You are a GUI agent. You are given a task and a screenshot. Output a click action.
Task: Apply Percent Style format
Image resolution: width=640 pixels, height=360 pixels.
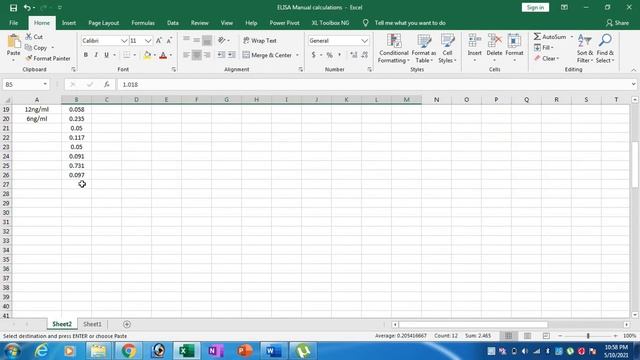[x=329, y=55]
